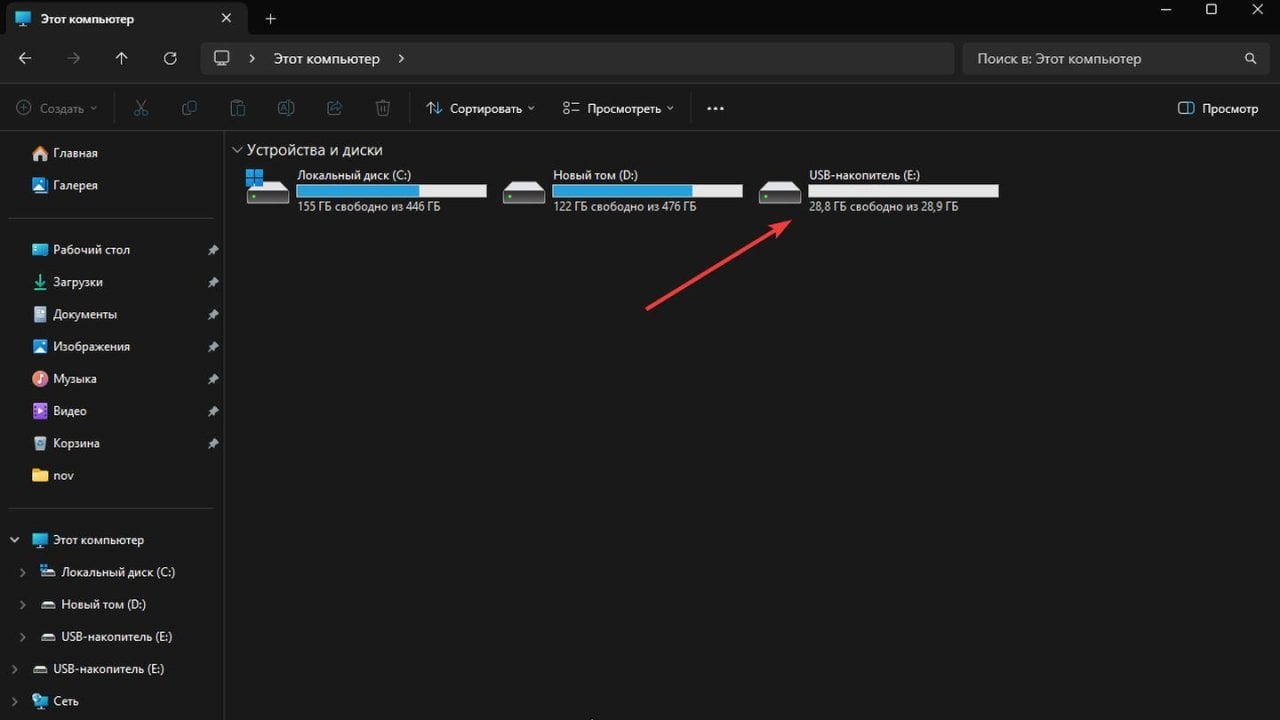Image resolution: width=1280 pixels, height=720 pixels.
Task: Click the Delete trash icon
Action: pos(383,108)
